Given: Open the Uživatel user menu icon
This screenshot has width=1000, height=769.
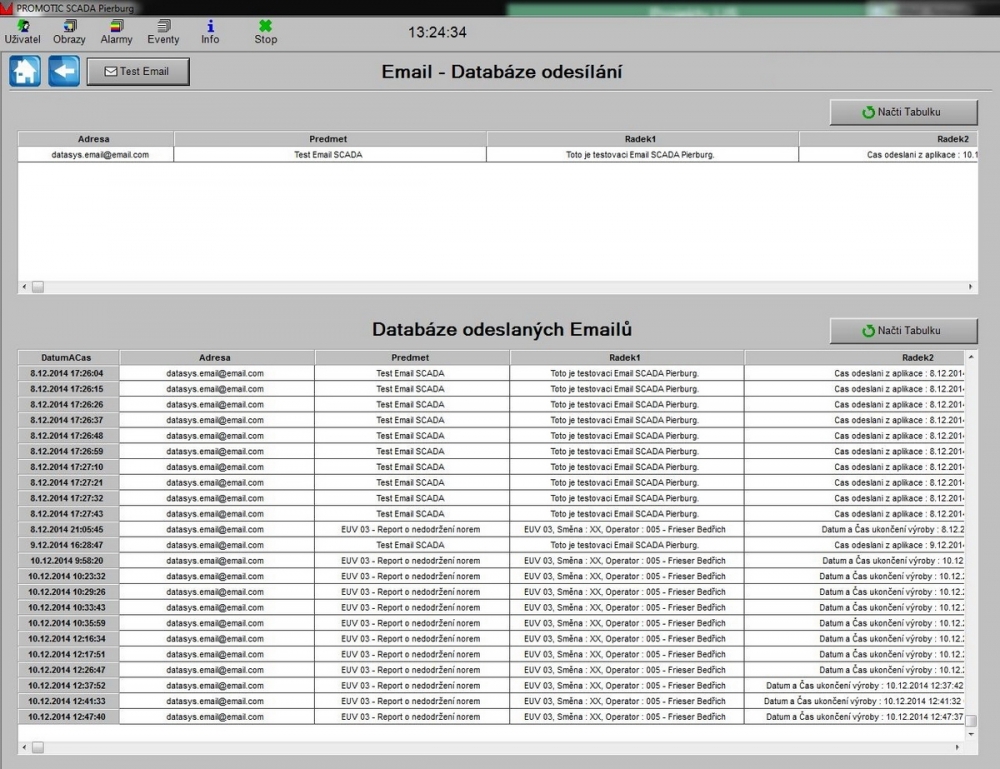Looking at the screenshot, I should pyautogui.click(x=22, y=32).
